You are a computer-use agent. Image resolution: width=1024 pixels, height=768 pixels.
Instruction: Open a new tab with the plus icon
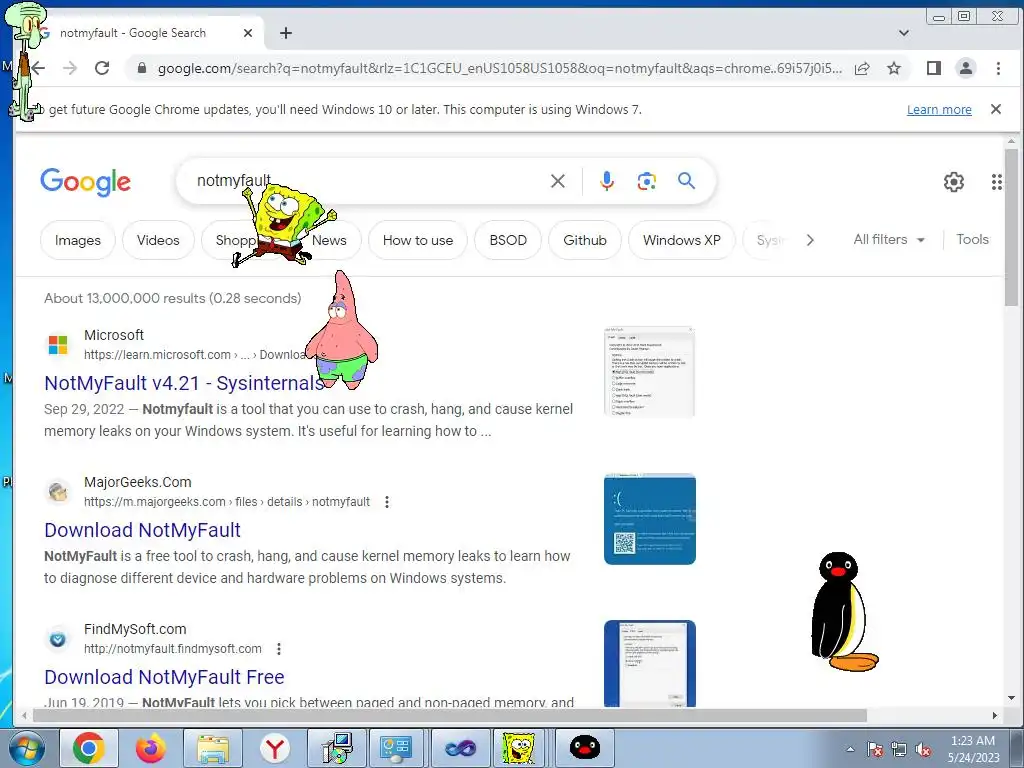tap(286, 33)
